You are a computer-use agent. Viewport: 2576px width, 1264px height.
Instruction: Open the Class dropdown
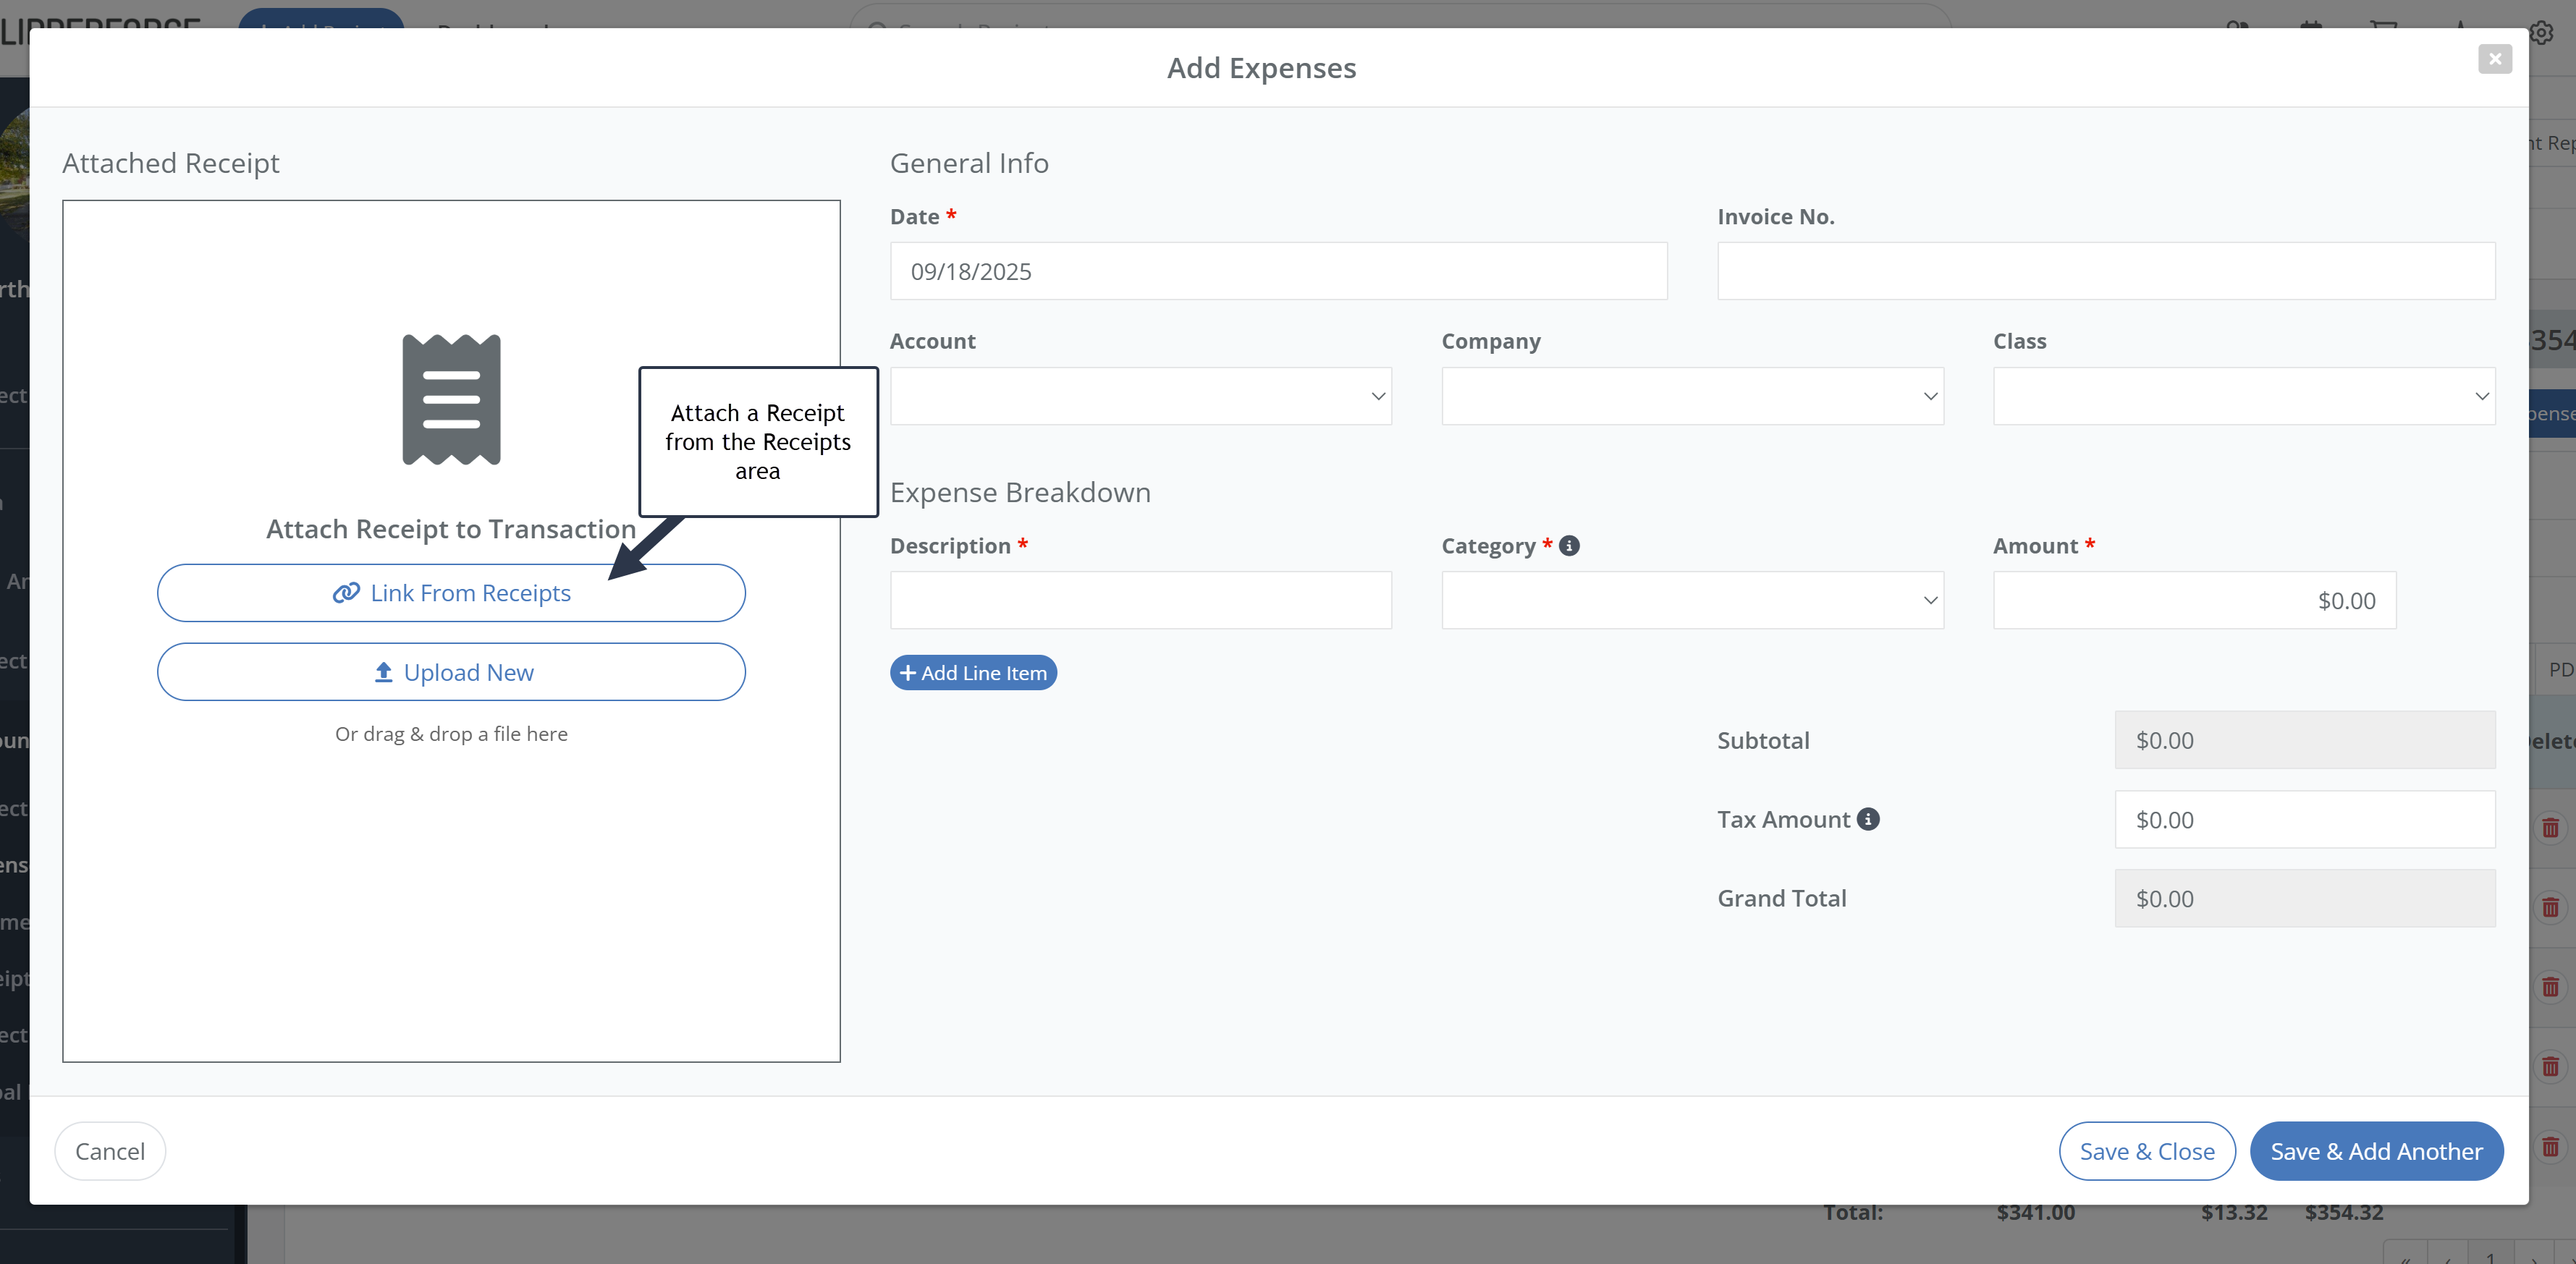(2243, 396)
